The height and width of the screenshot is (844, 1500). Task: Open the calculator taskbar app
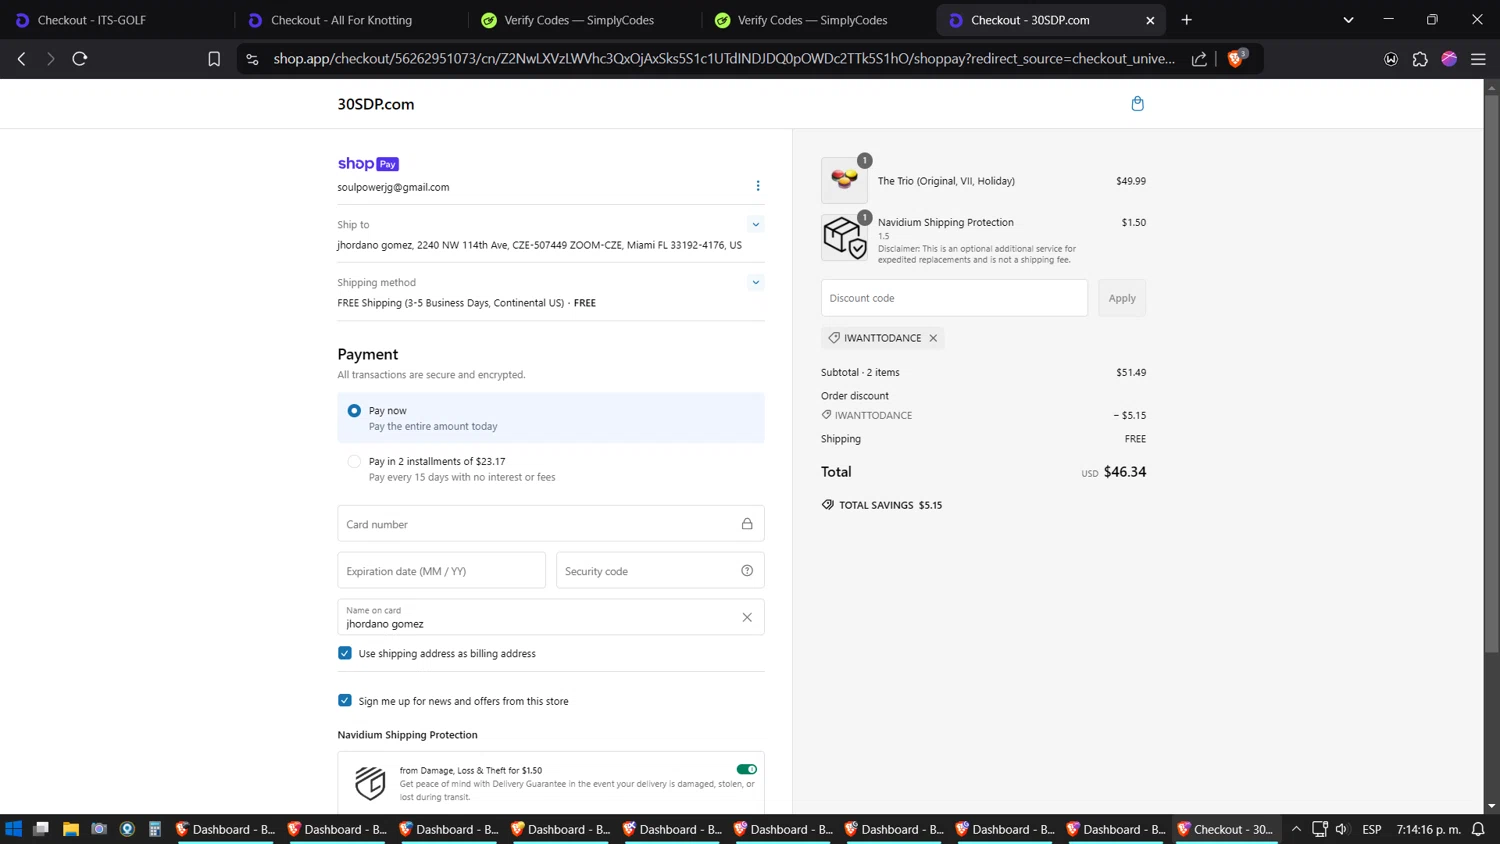point(155,829)
